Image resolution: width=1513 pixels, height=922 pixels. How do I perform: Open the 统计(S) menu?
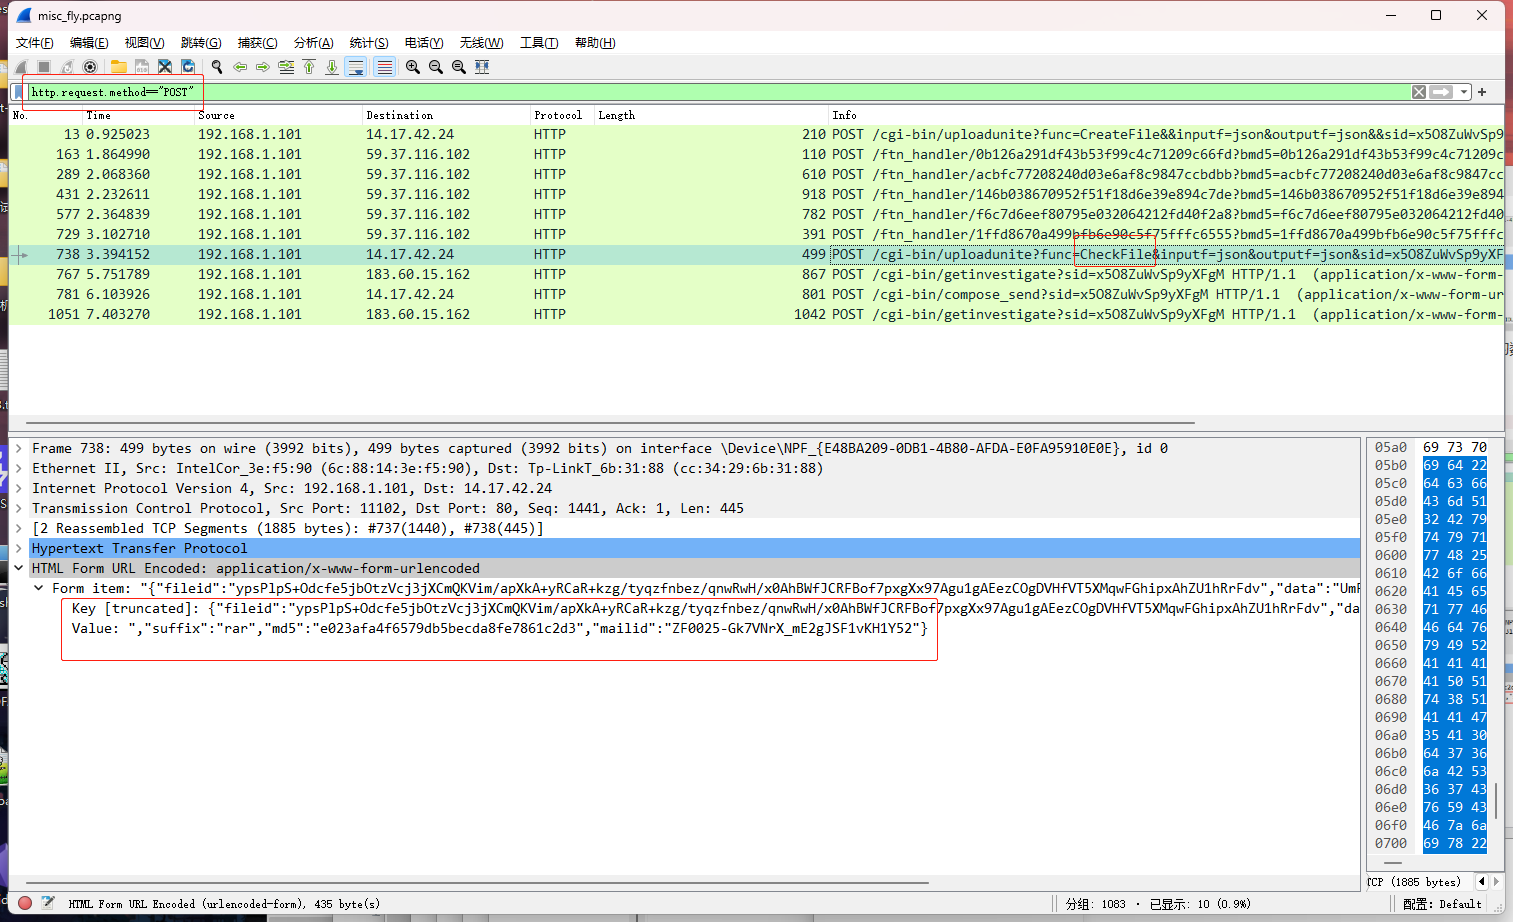tap(369, 43)
